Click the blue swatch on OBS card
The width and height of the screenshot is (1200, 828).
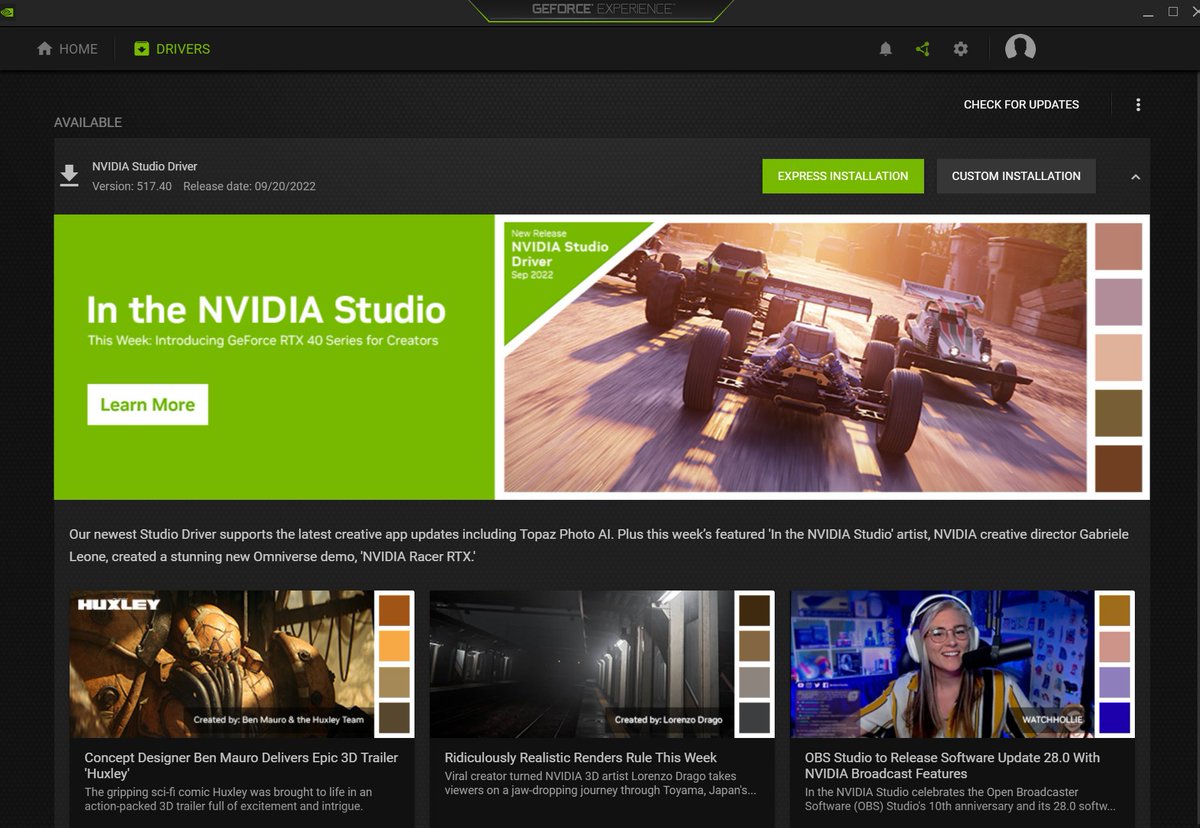[x=1114, y=718]
